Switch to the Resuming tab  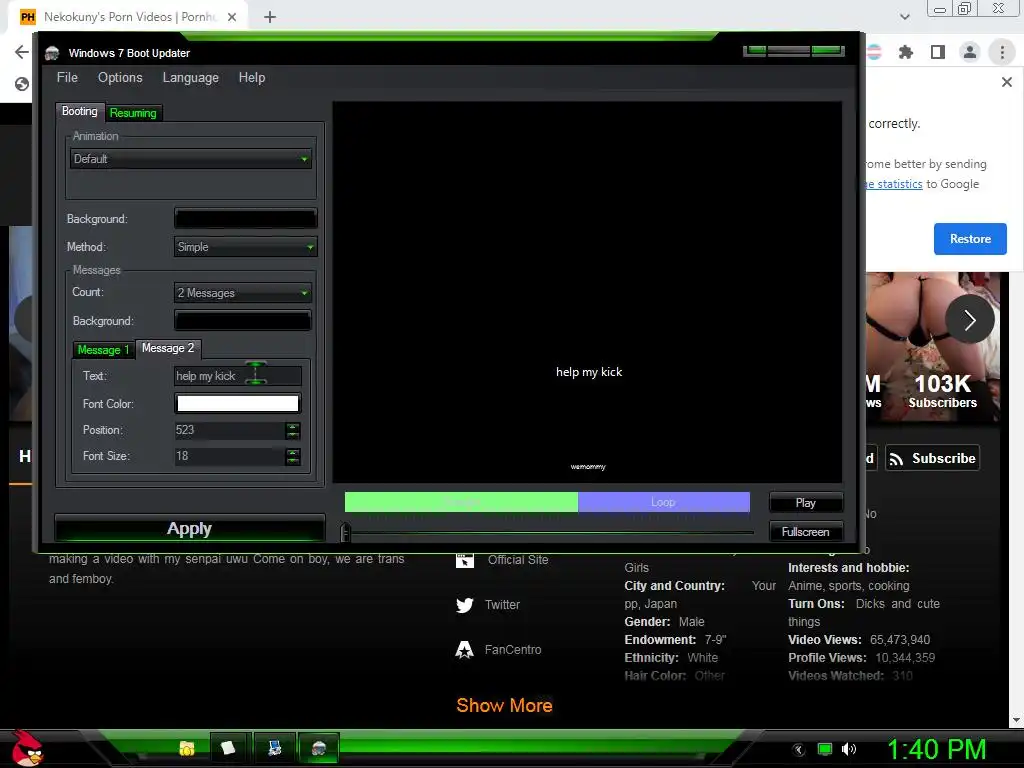pyautogui.click(x=133, y=113)
